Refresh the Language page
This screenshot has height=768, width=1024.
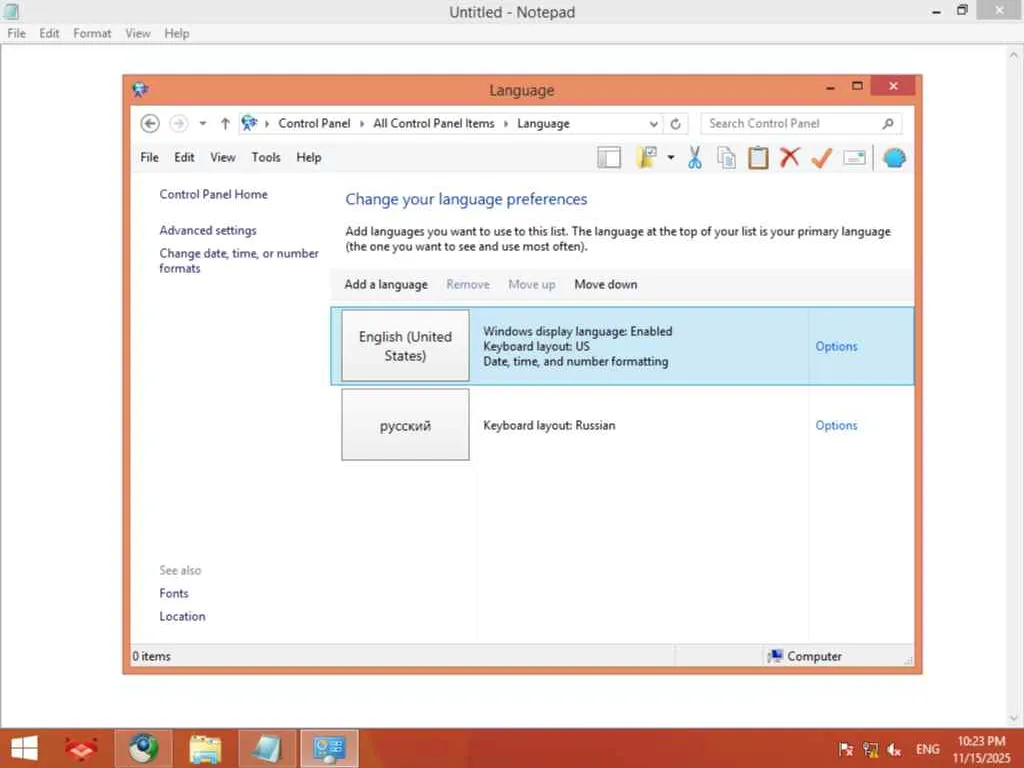click(675, 123)
